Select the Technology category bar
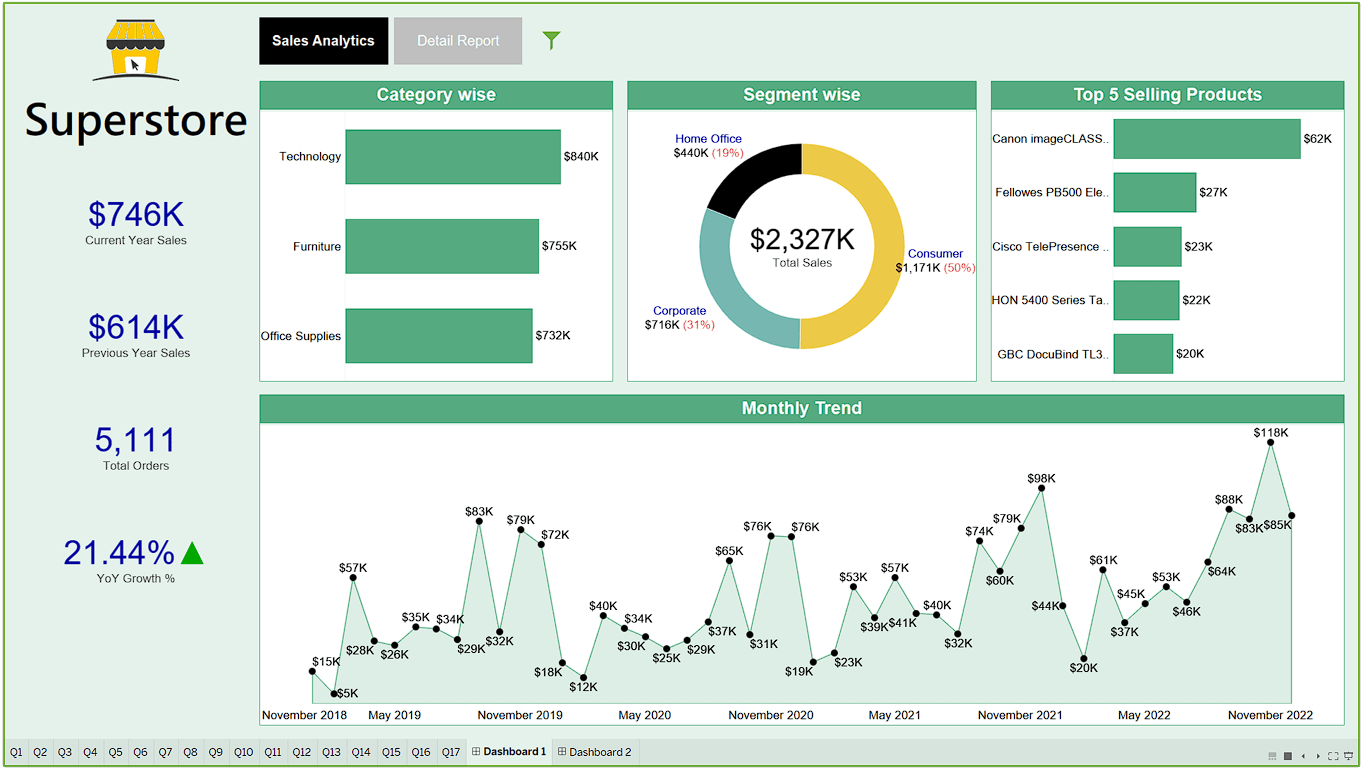Screen dimensions: 1362x768 pos(452,157)
